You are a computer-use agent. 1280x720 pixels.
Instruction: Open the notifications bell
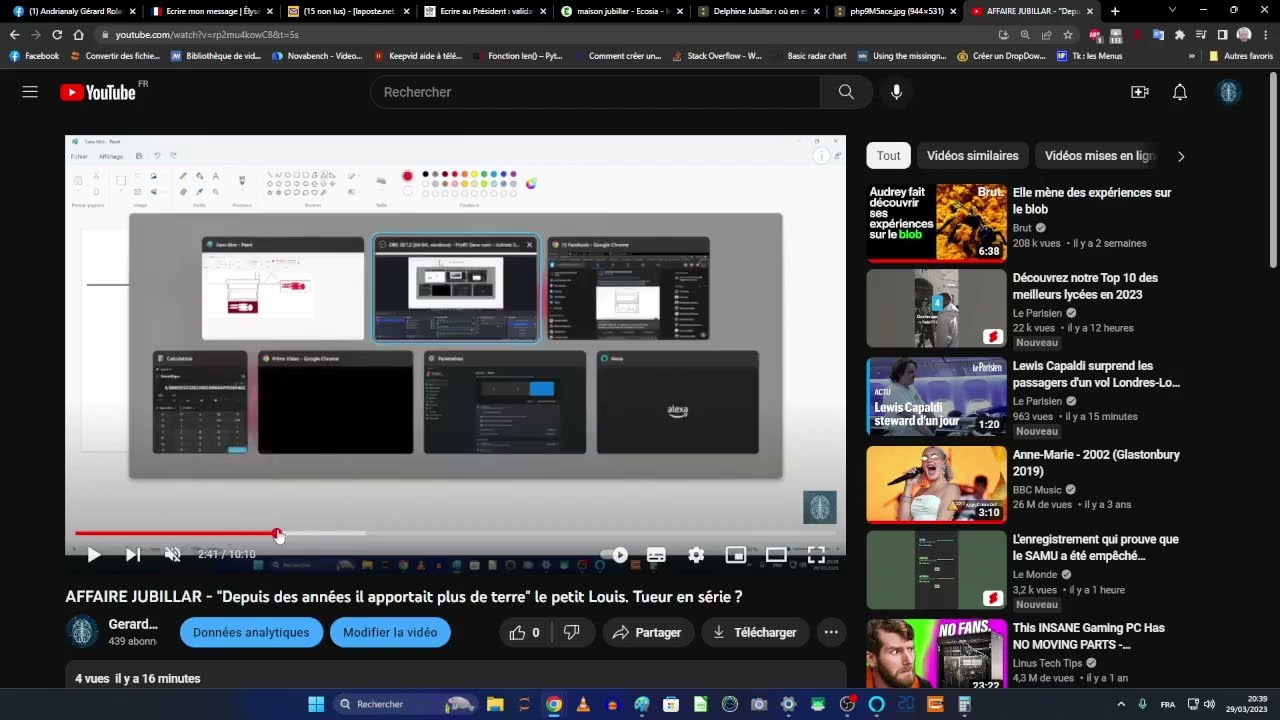coord(1180,92)
